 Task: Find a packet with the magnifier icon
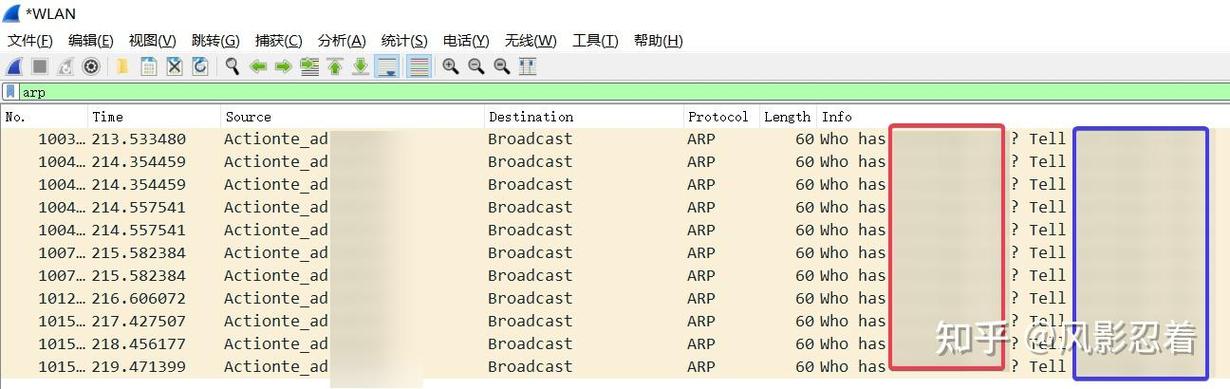point(232,67)
